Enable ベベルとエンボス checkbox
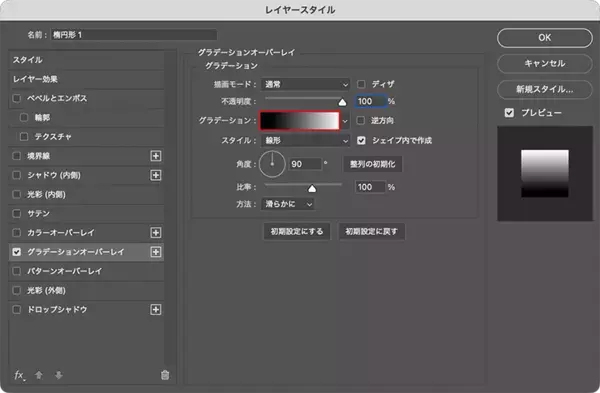This screenshot has height=393, width=600. (x=16, y=98)
